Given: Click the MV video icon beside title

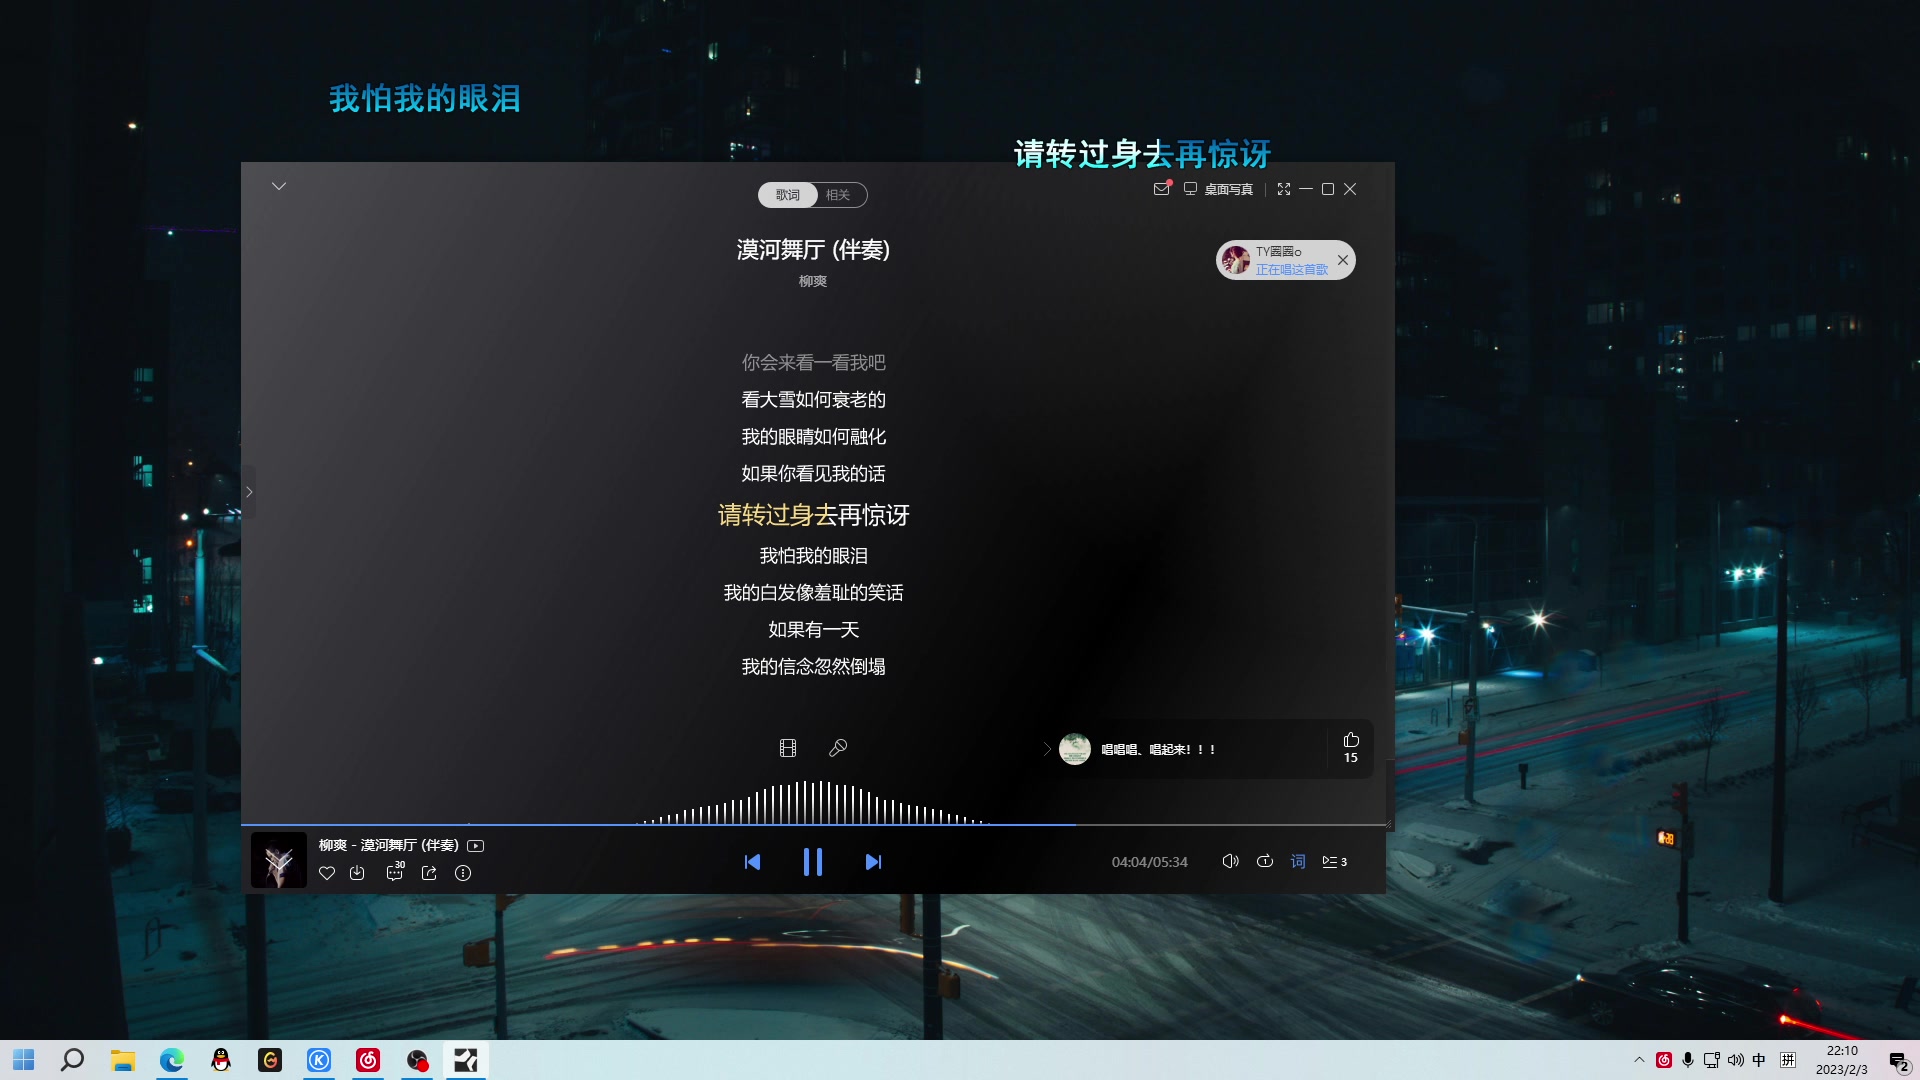Looking at the screenshot, I should click(476, 846).
